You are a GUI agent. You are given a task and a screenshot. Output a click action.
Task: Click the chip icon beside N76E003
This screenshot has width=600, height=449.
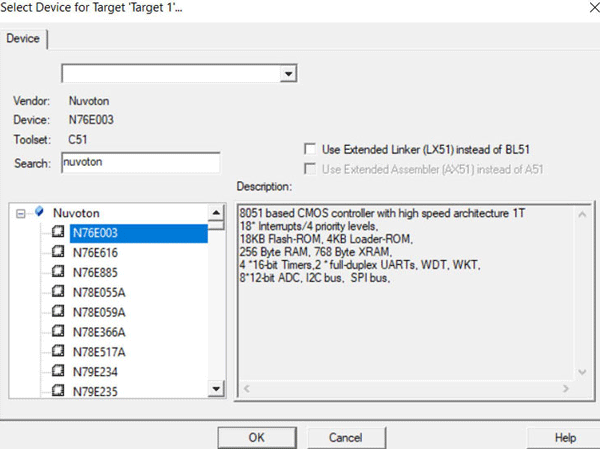59,233
